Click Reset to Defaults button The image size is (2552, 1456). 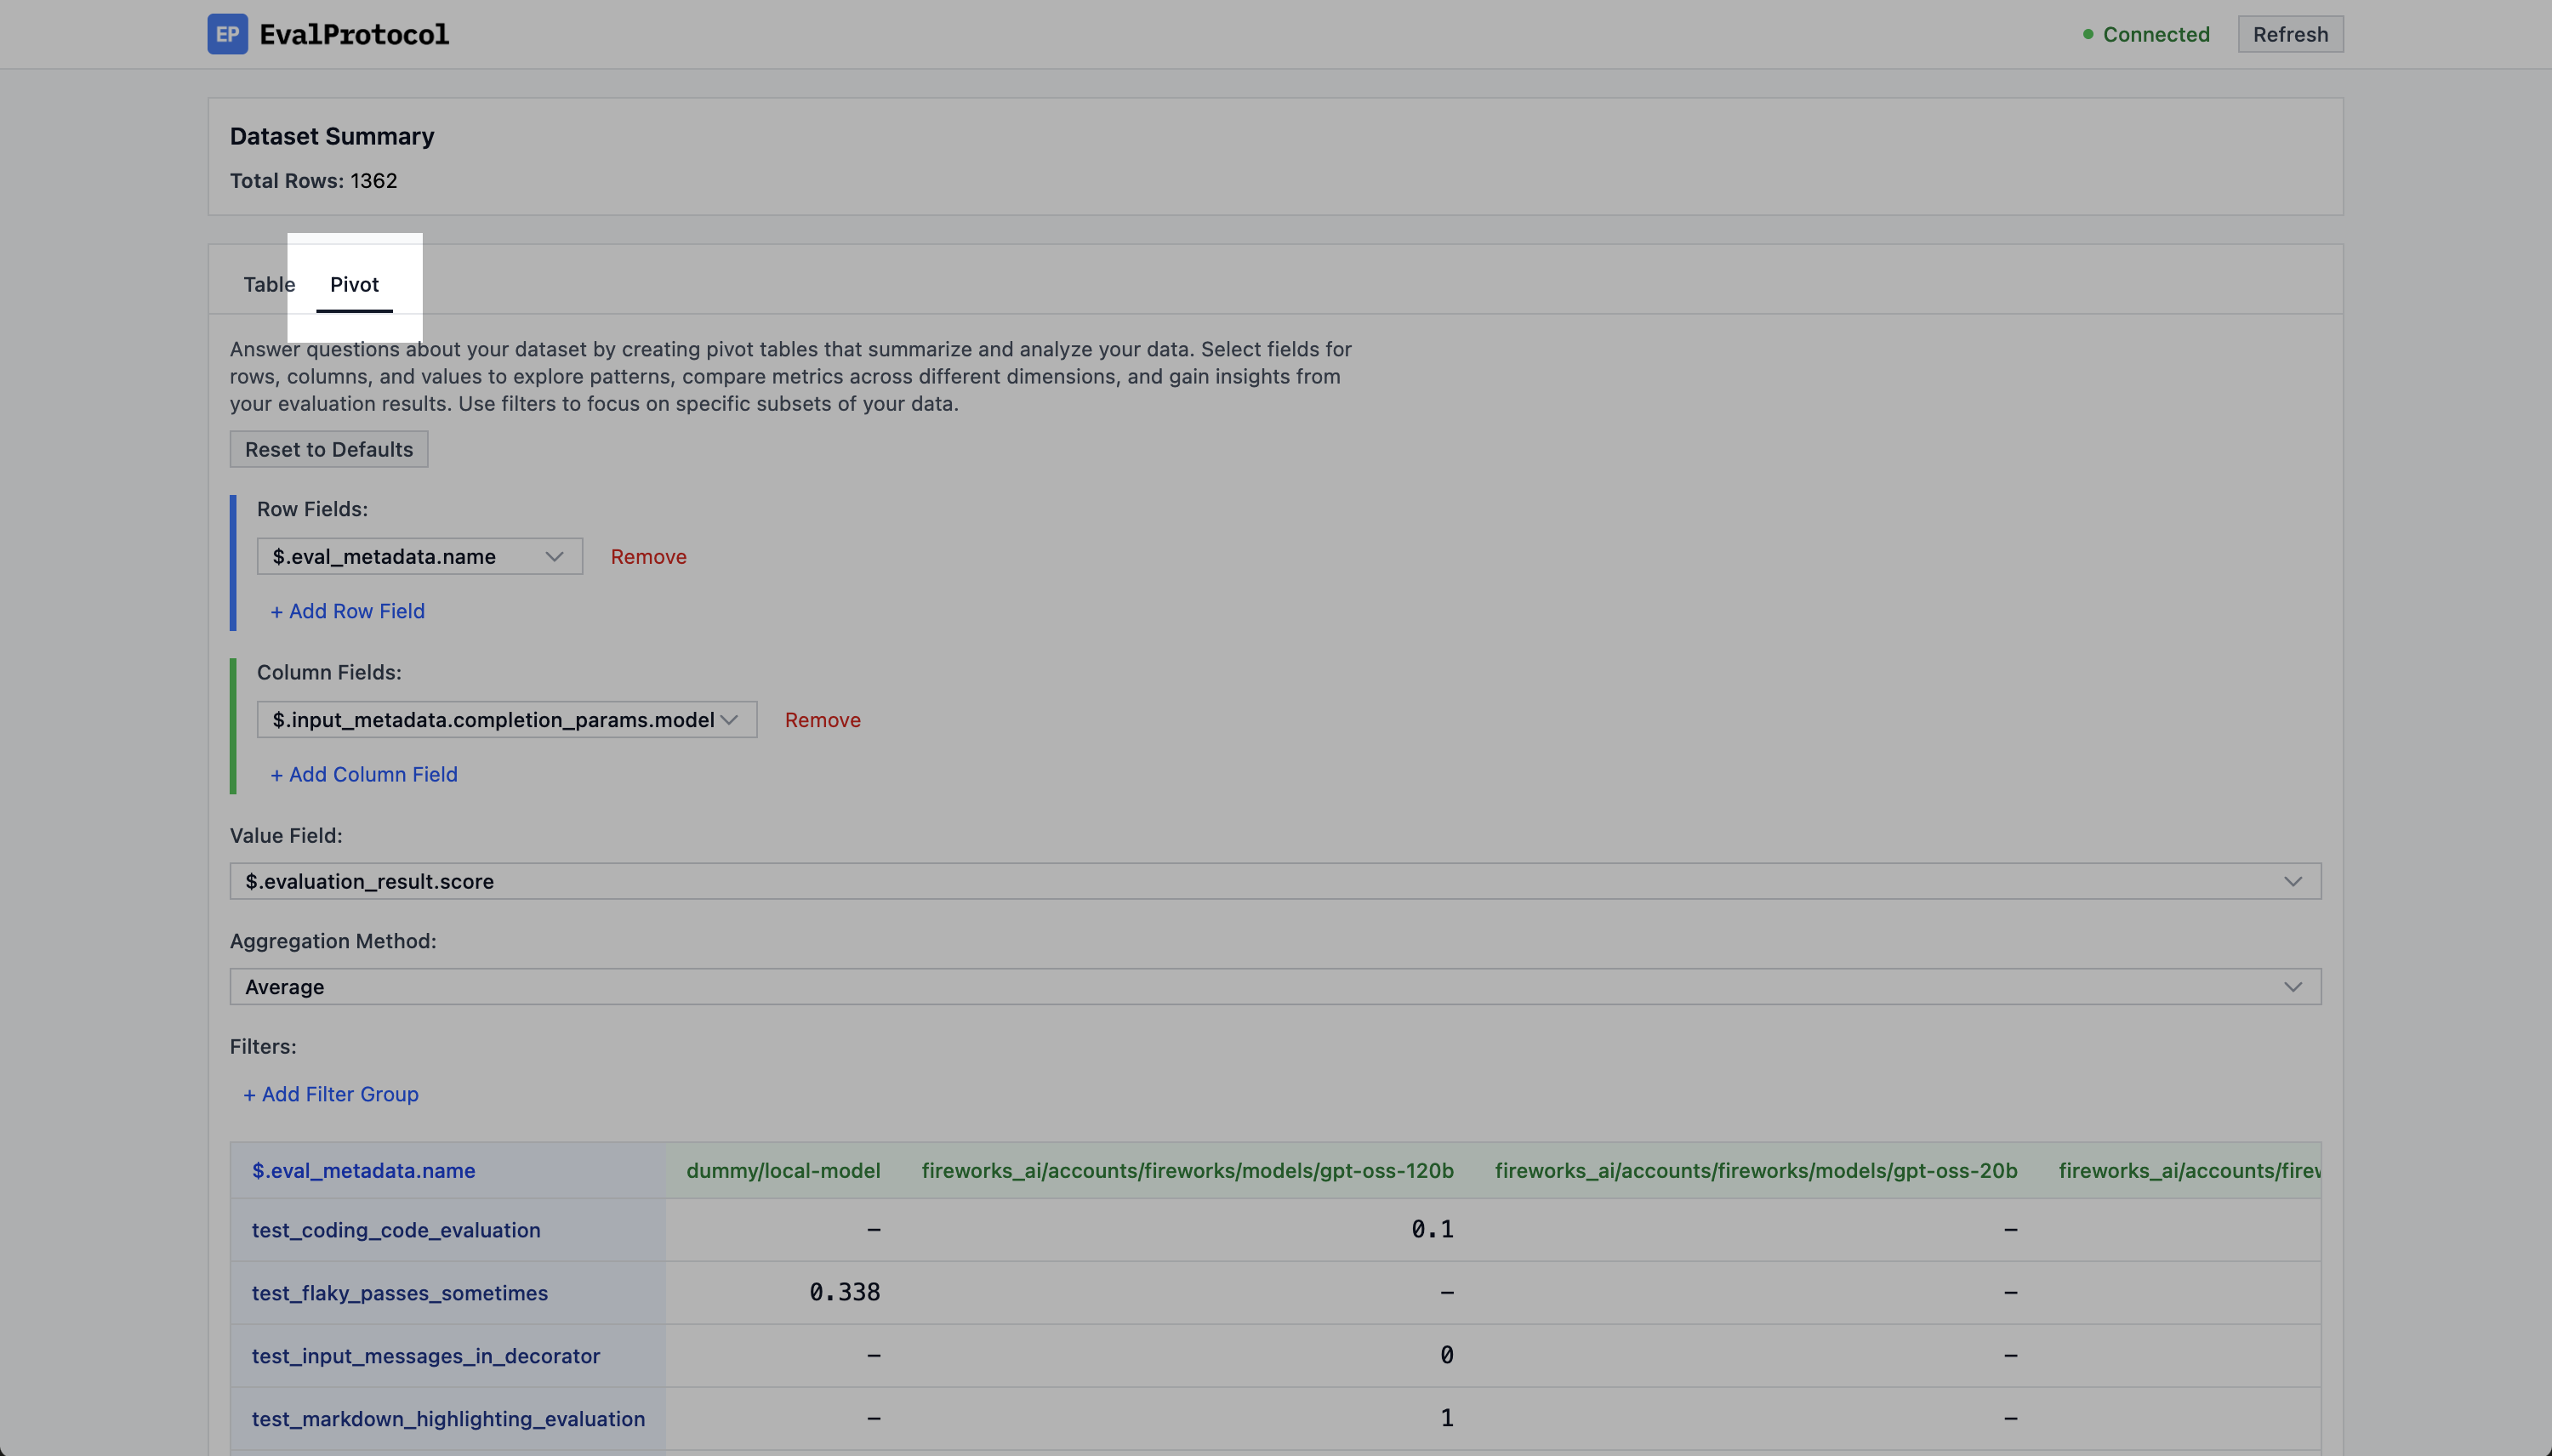328,449
